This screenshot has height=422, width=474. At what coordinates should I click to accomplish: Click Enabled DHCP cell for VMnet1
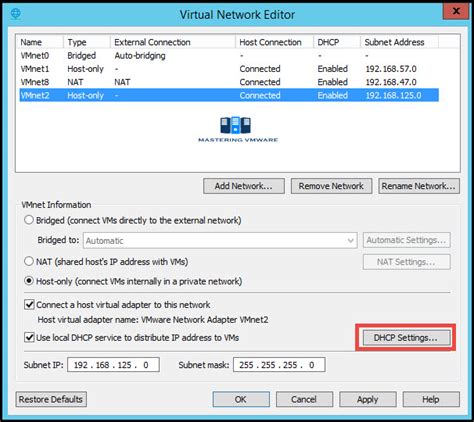coord(332,69)
